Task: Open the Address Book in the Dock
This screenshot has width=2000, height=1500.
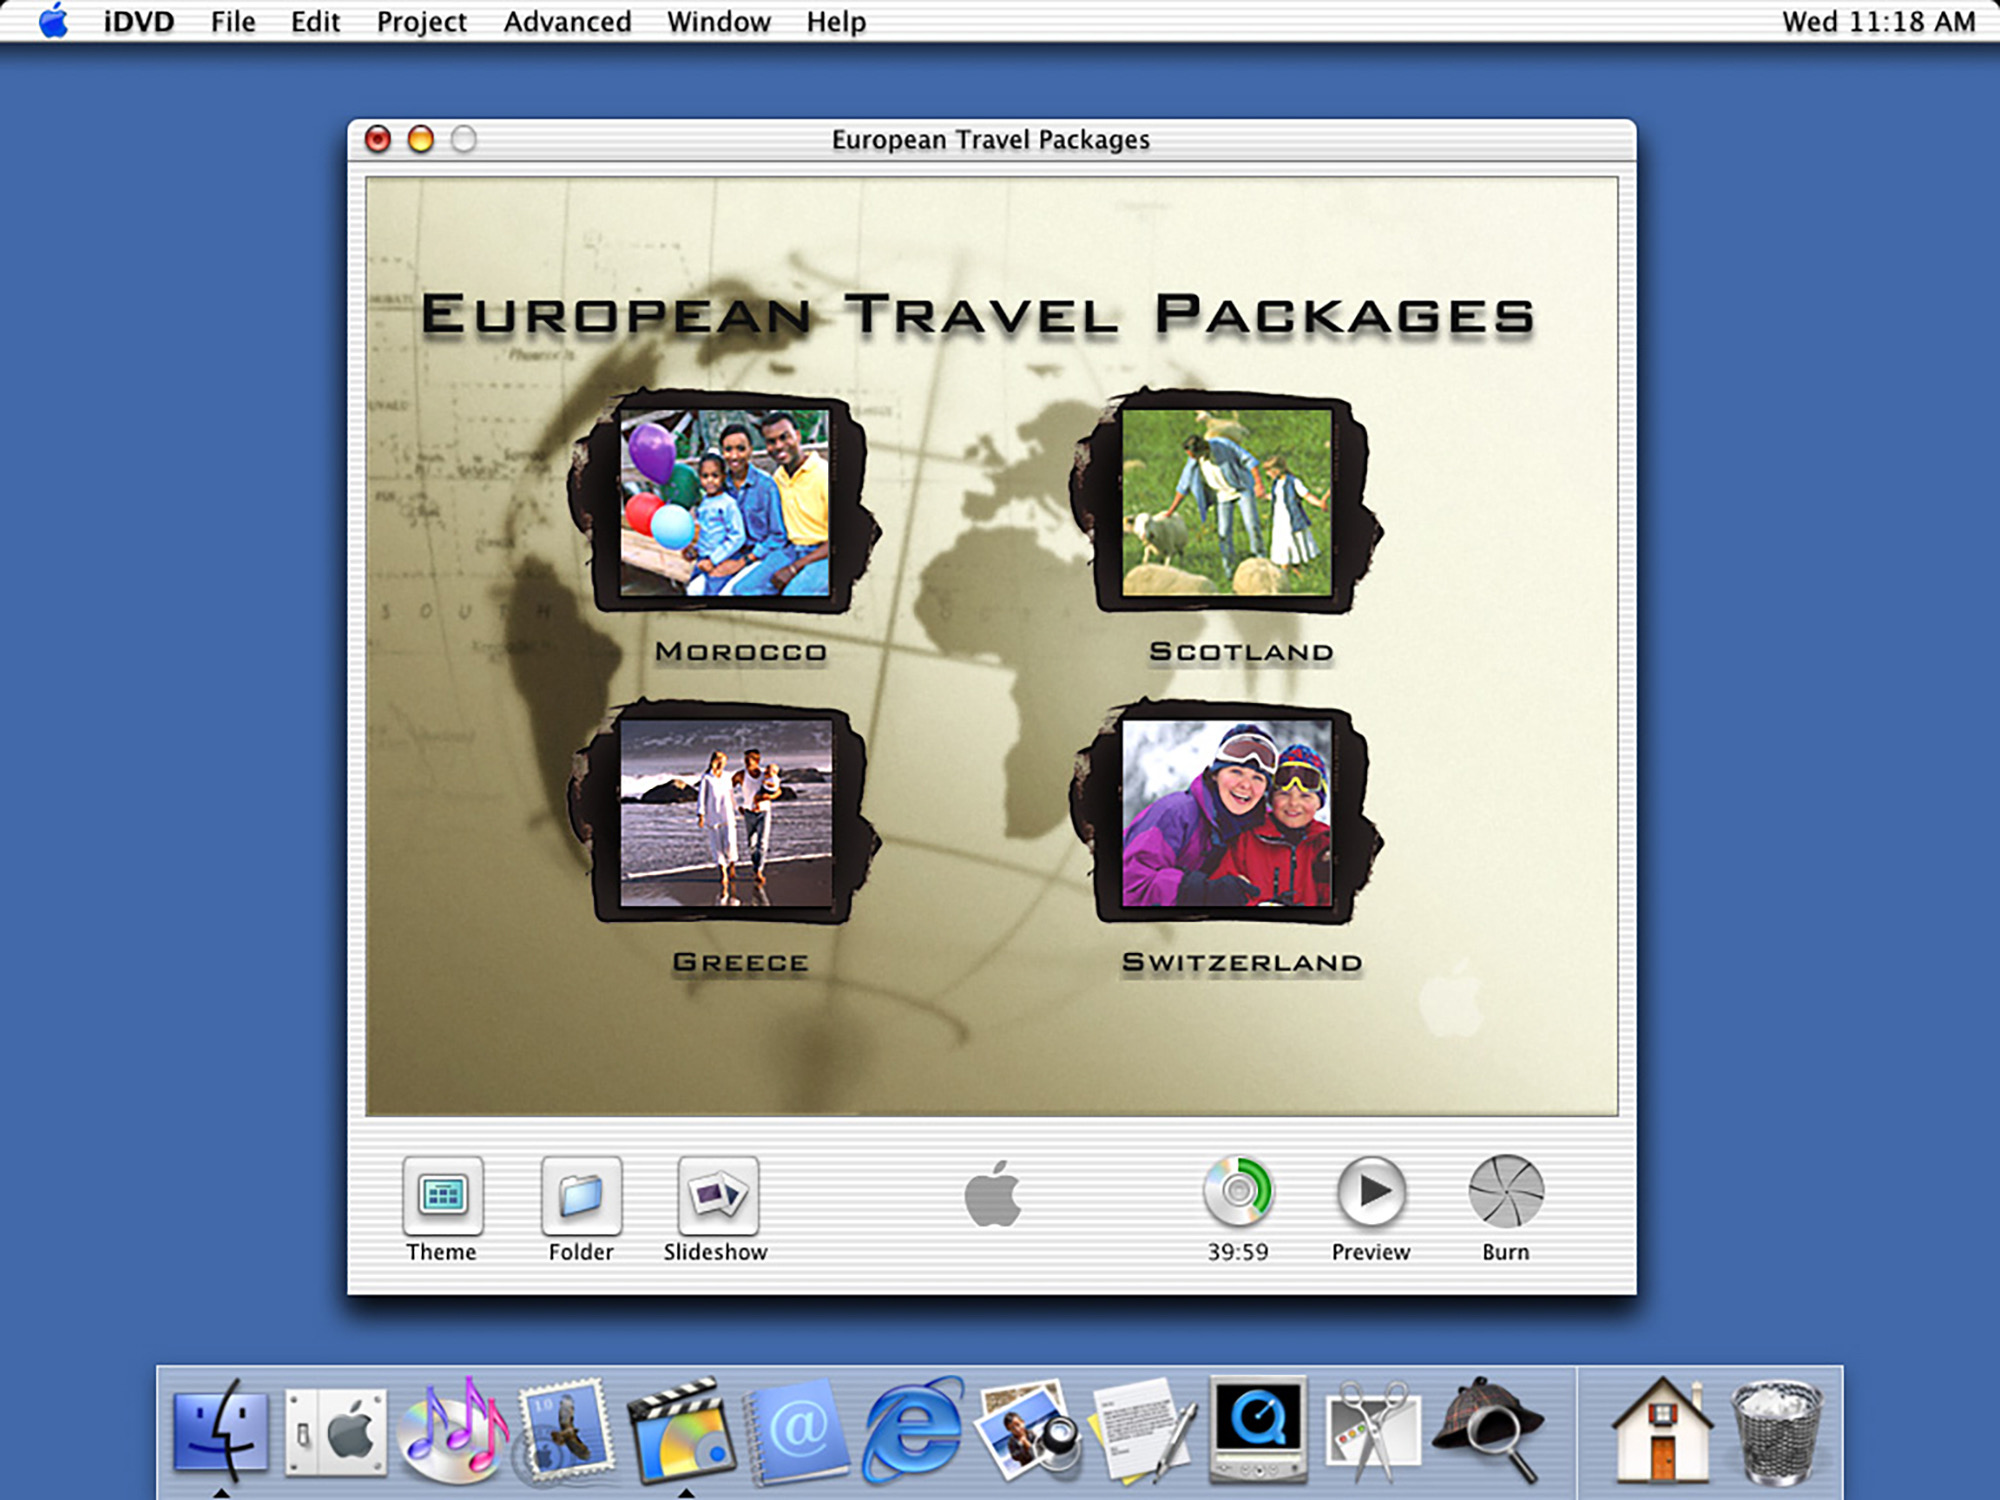Action: [x=795, y=1432]
